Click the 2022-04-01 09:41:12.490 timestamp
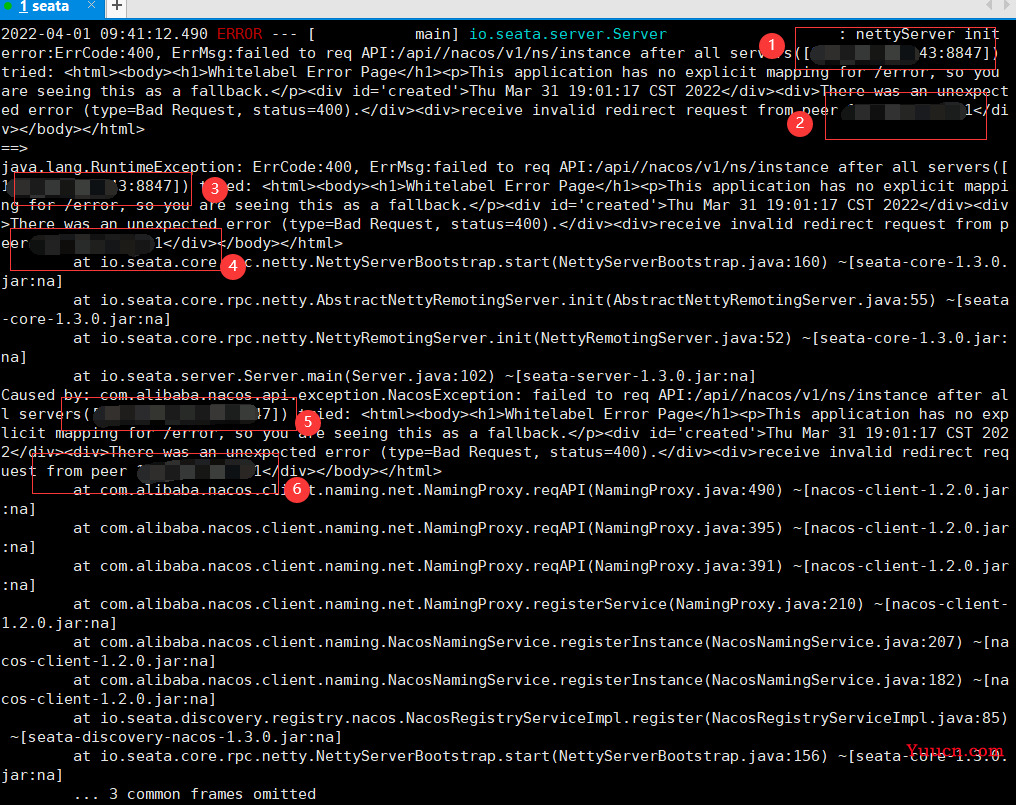This screenshot has height=805, width=1016. point(105,34)
